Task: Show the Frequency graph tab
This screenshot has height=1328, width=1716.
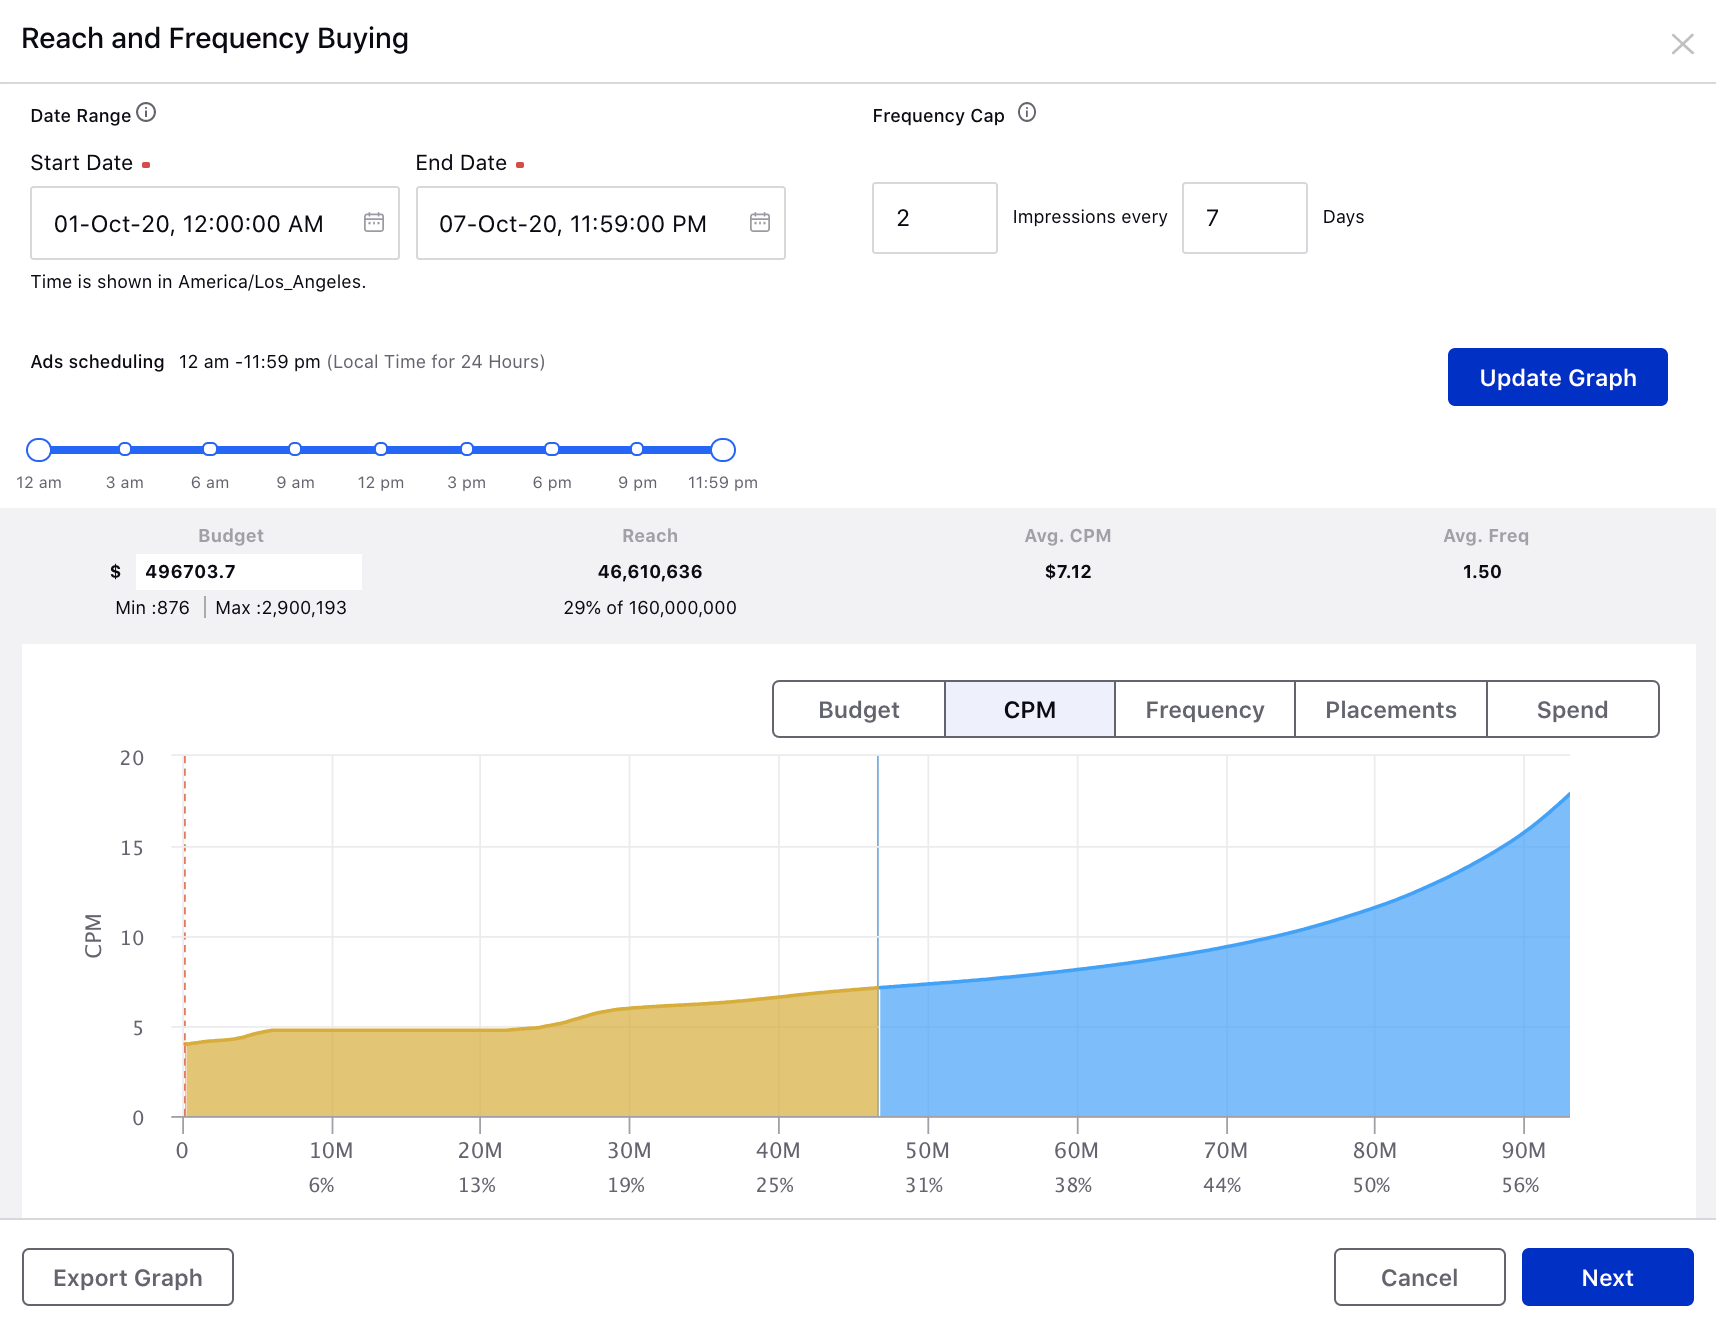Action: pos(1204,710)
